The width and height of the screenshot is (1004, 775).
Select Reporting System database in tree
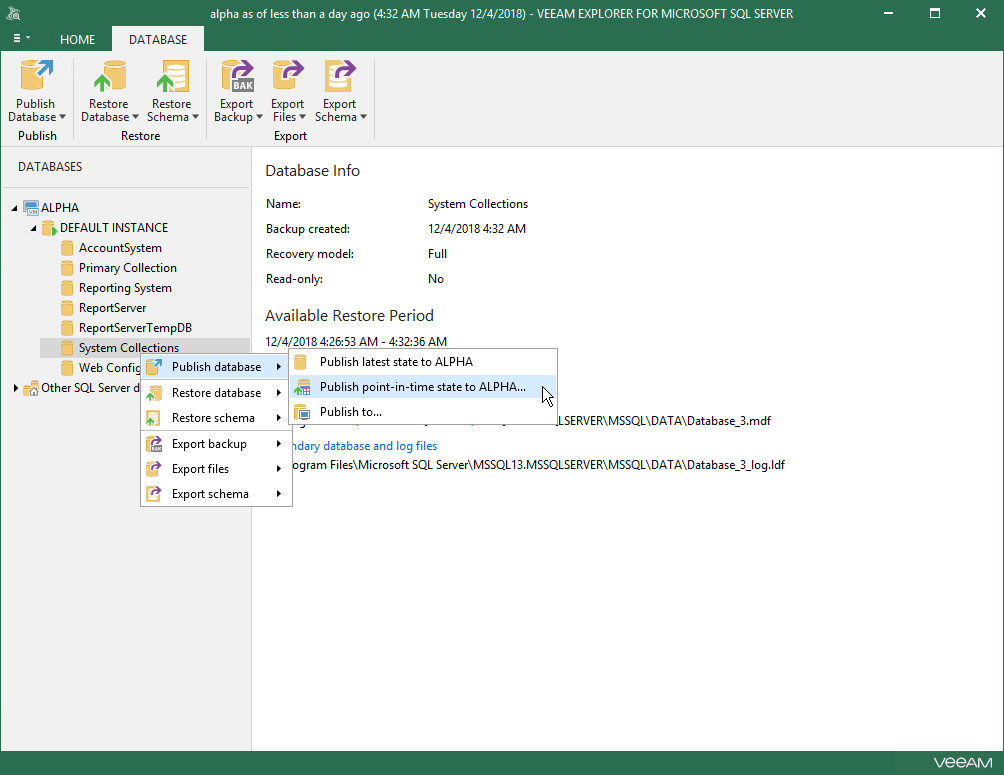click(125, 288)
